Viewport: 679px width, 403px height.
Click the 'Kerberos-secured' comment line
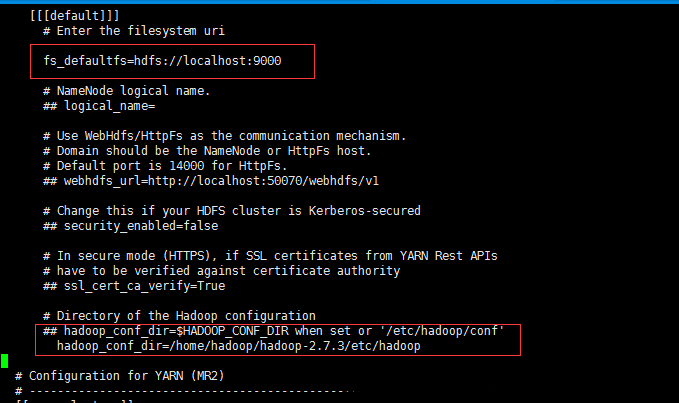click(x=232, y=210)
